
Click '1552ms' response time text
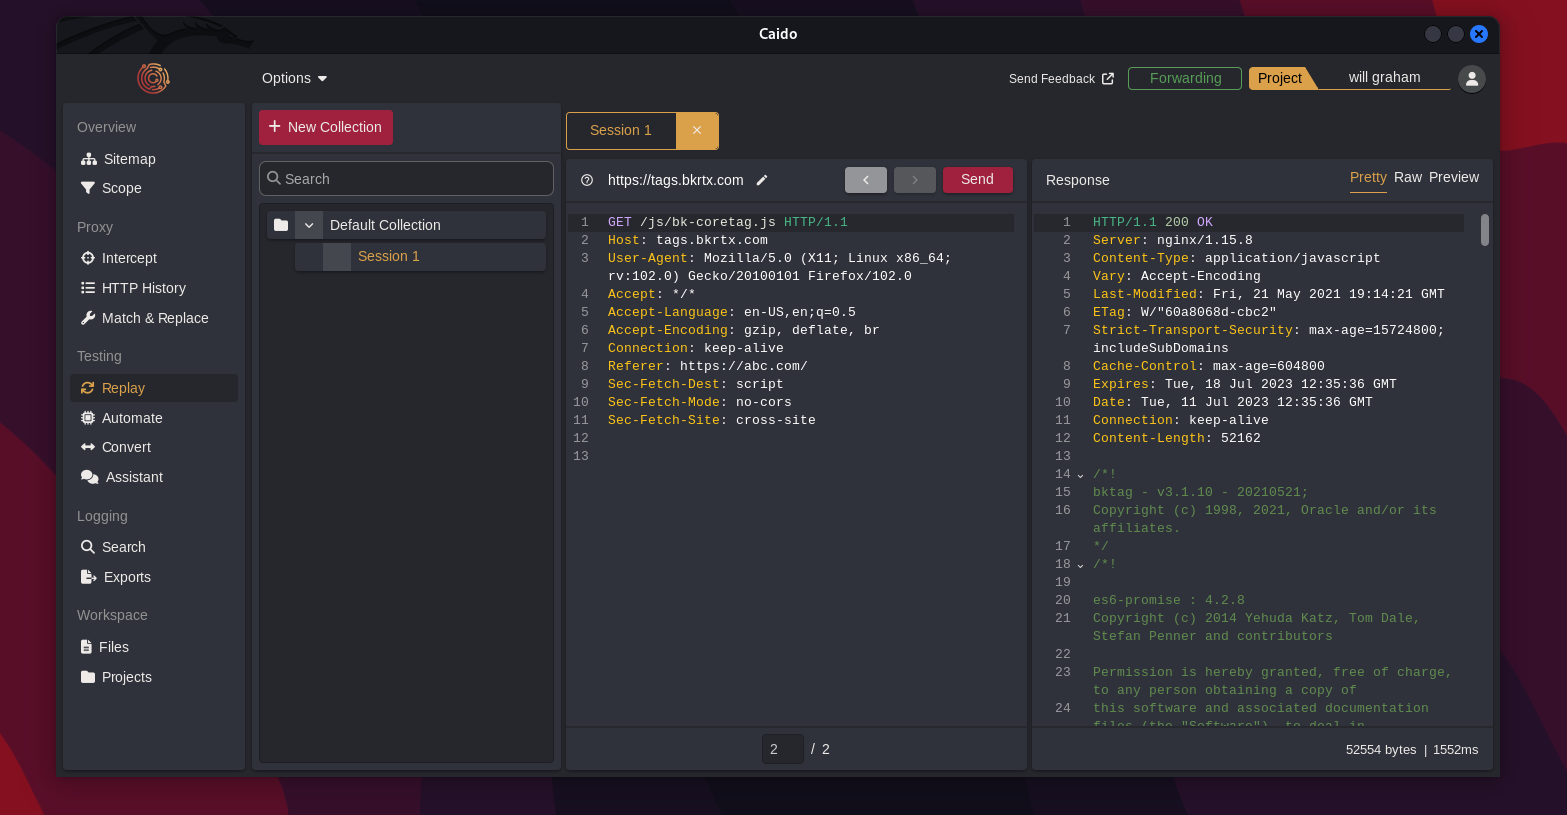coord(1455,749)
